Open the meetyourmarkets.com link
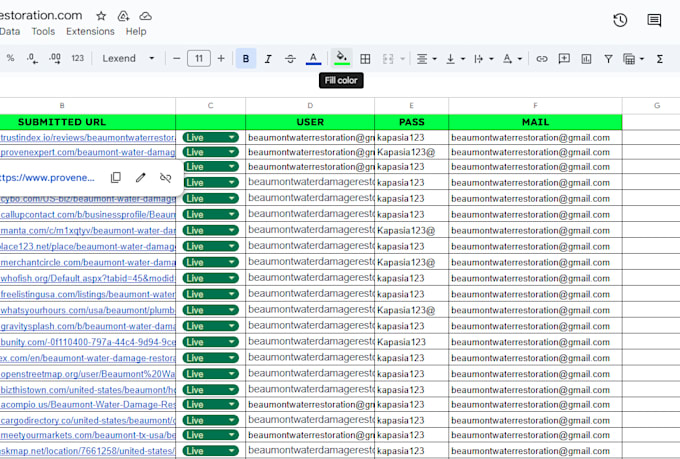The height and width of the screenshot is (459, 680). point(88,435)
